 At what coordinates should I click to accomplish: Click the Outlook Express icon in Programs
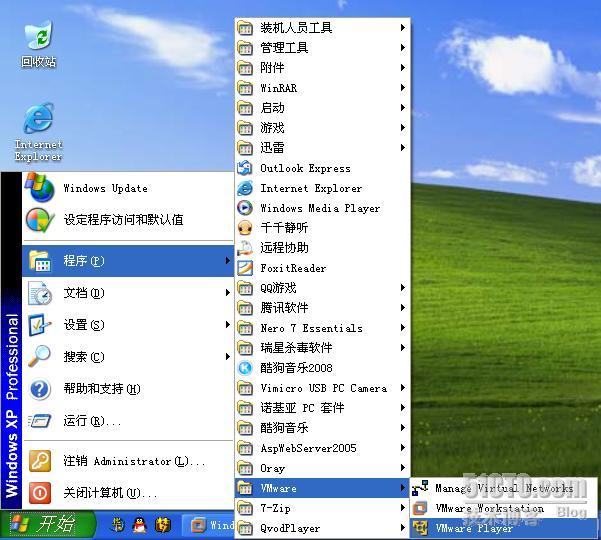pyautogui.click(x=245, y=168)
